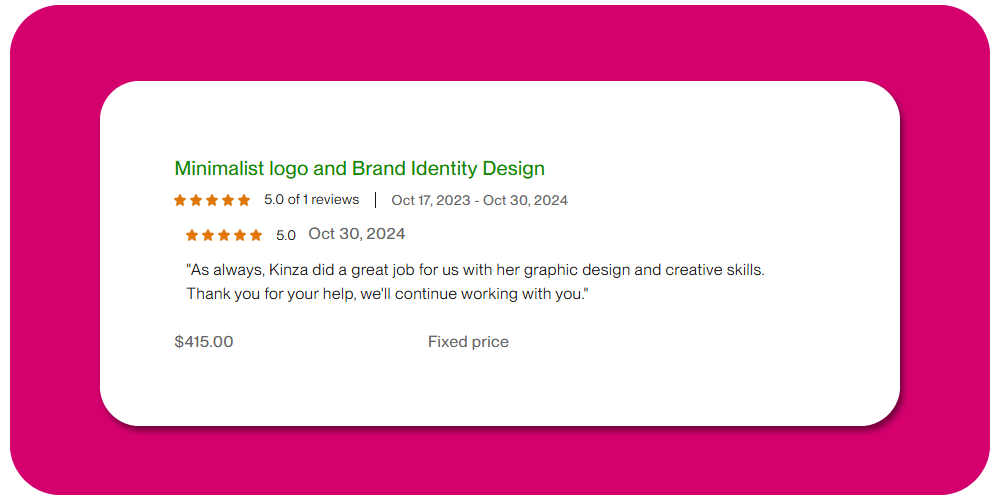Click the contract date range Oct 17, 2023 - Oct 30, 2024
The image size is (1000, 500).
click(479, 200)
